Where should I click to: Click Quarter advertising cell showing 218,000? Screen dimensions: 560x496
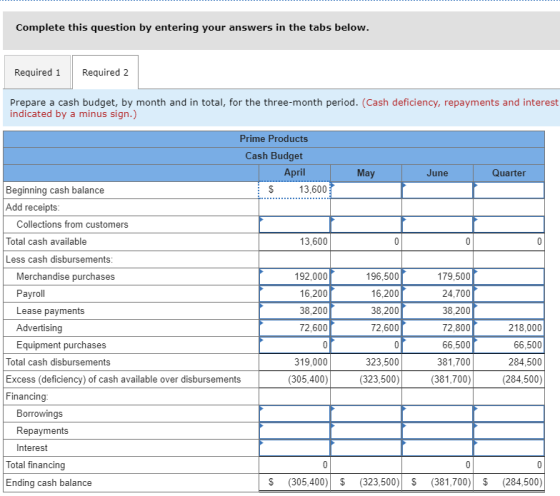(x=509, y=328)
